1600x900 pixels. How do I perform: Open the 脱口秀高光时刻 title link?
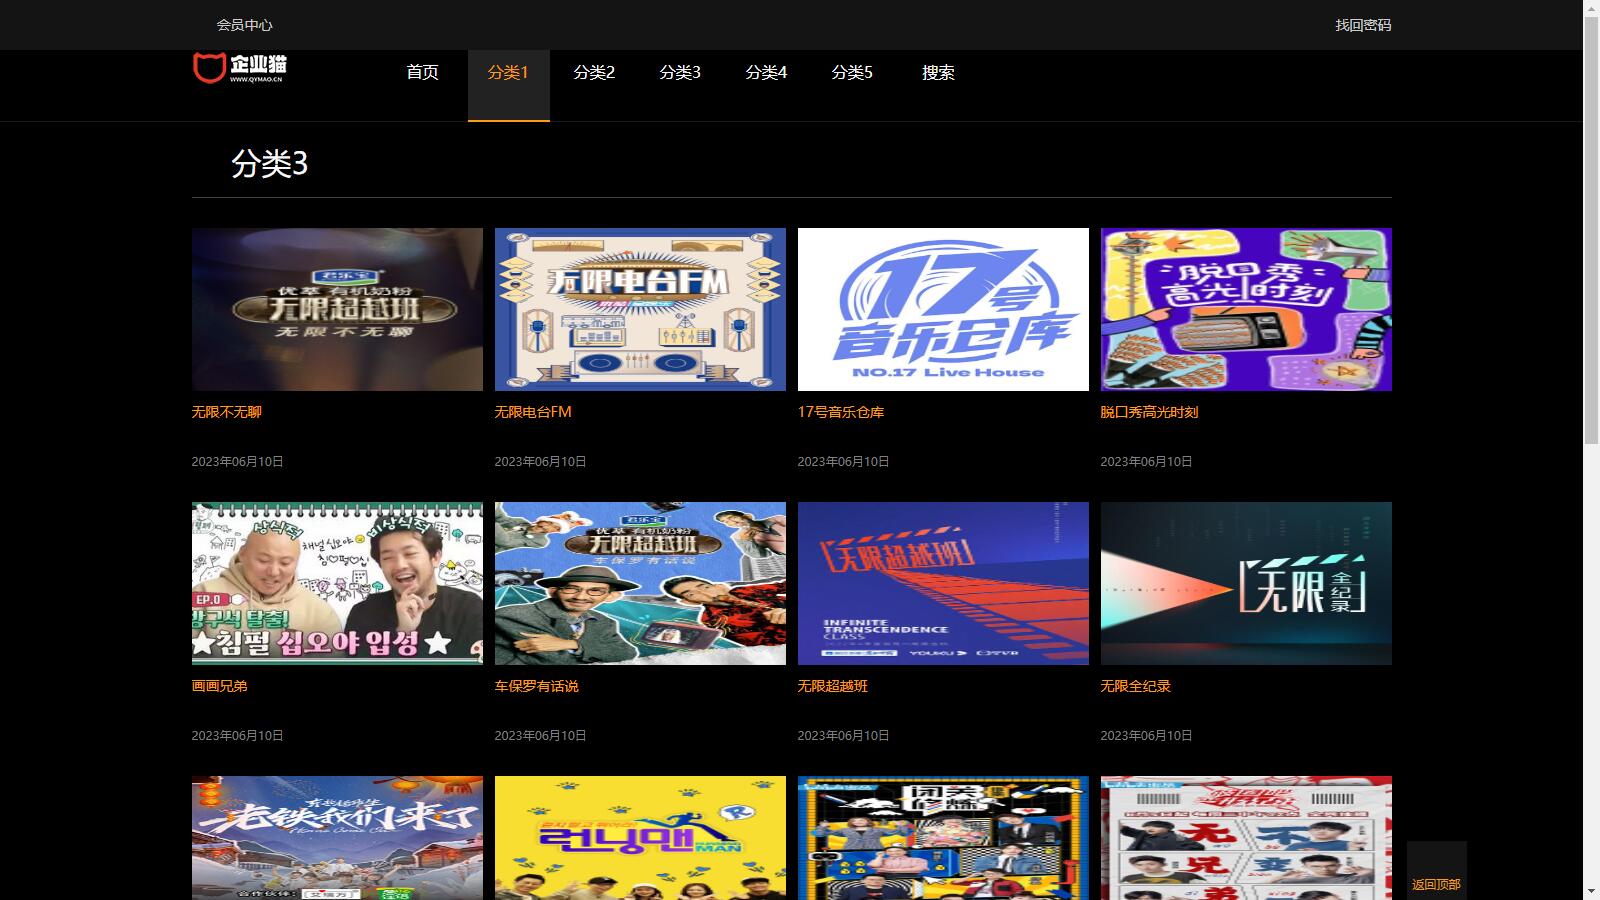(1149, 412)
